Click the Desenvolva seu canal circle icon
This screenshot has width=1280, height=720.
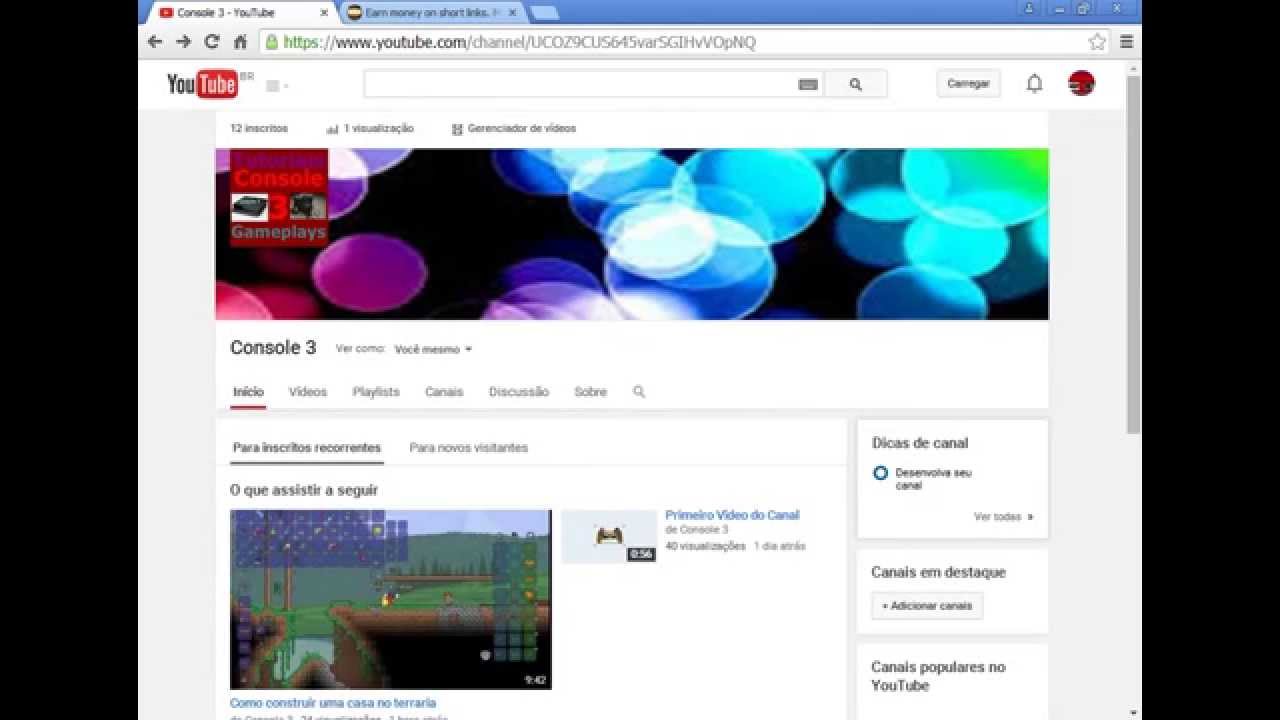[880, 473]
